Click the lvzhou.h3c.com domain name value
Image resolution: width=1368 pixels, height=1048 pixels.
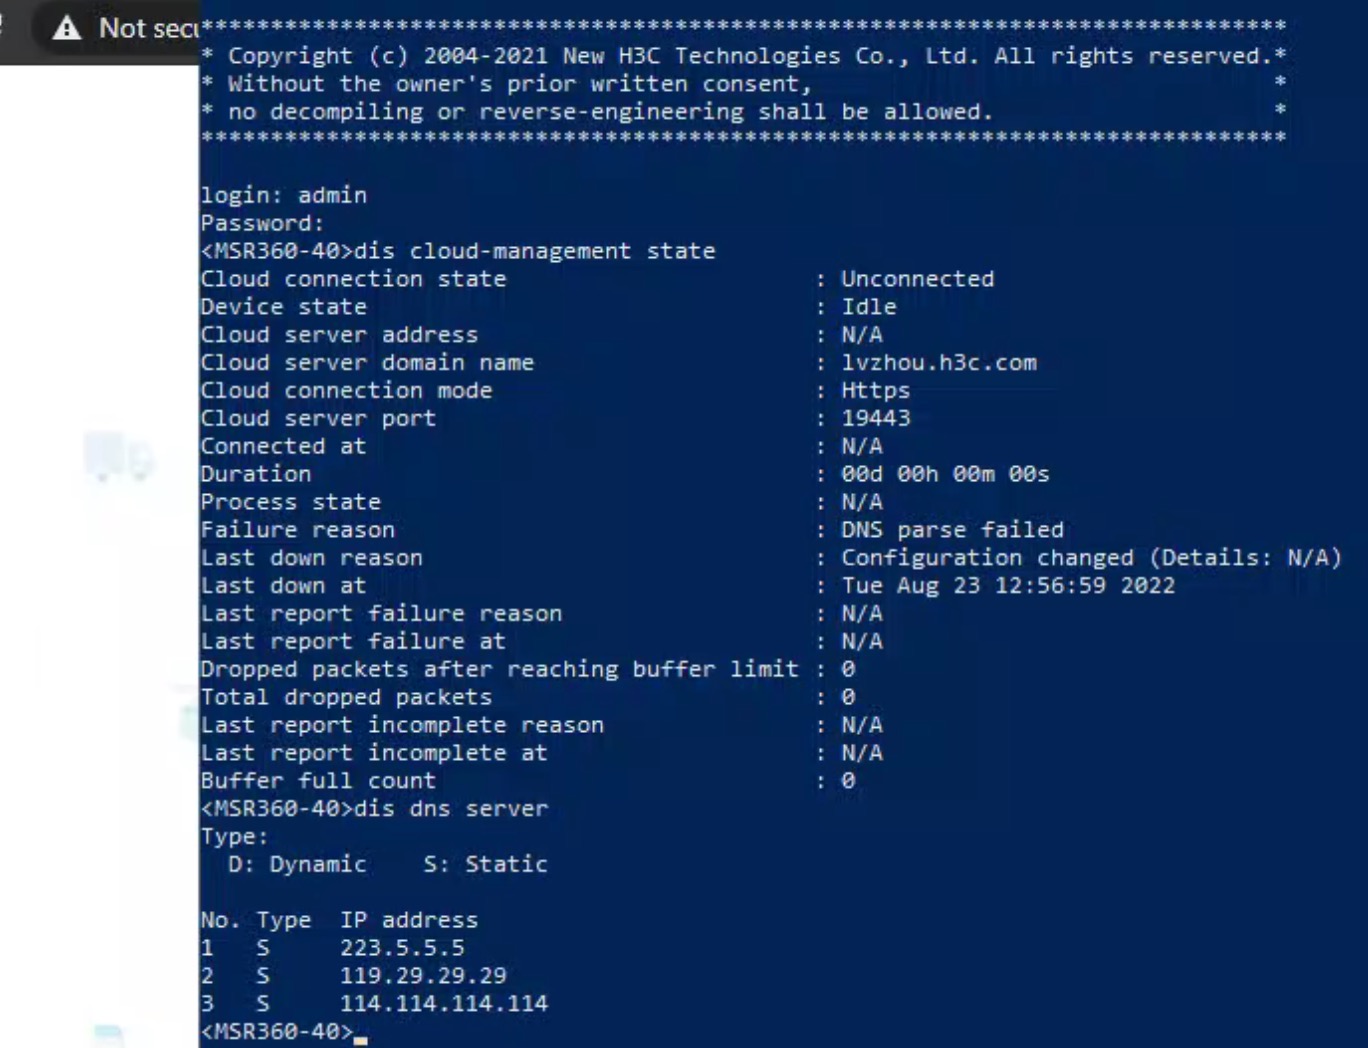coord(938,363)
